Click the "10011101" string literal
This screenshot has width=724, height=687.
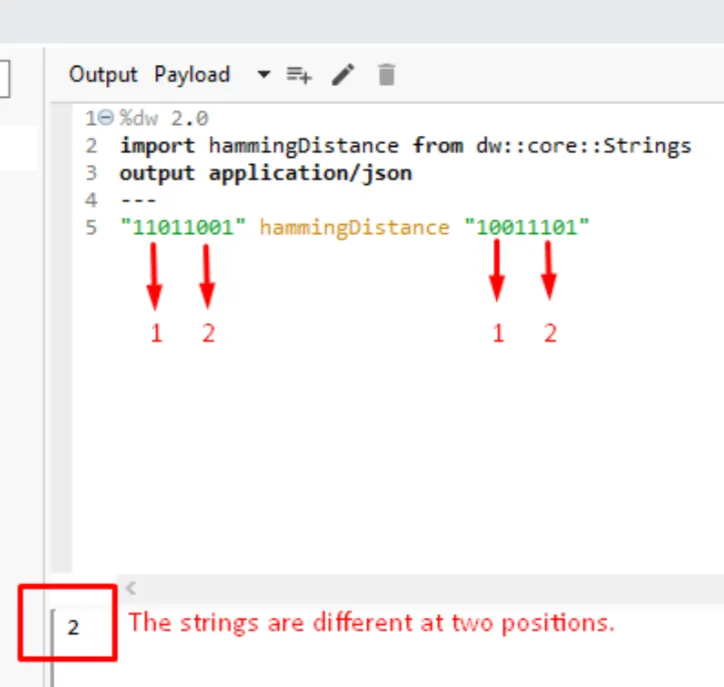click(527, 227)
